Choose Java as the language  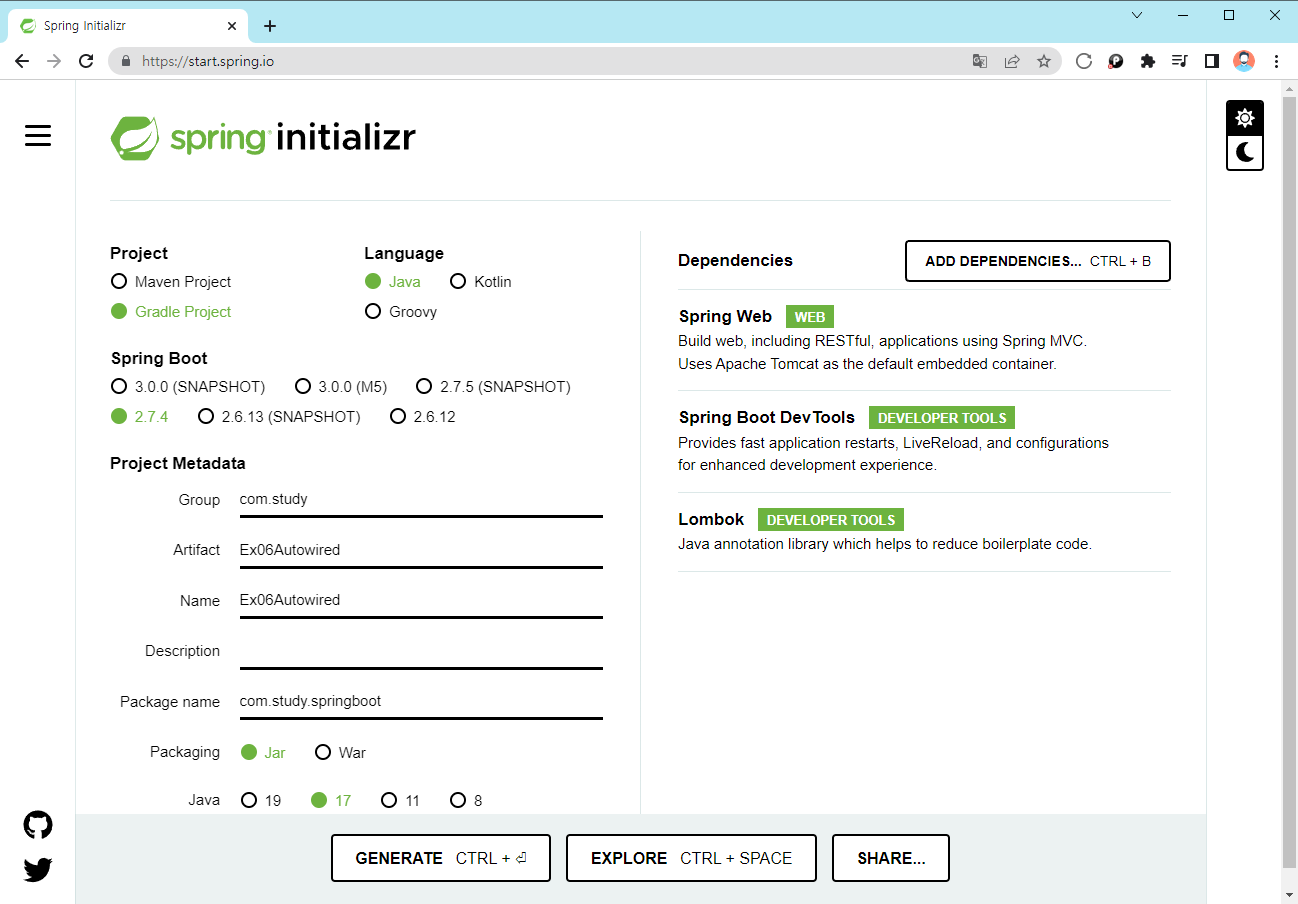[393, 282]
